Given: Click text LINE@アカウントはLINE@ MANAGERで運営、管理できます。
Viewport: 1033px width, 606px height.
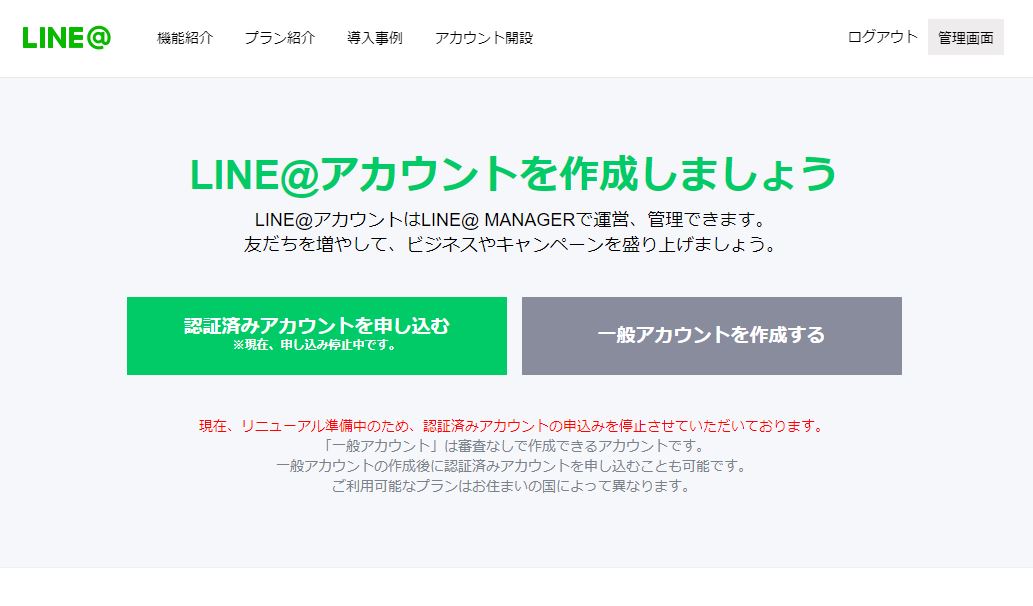Looking at the screenshot, I should (511, 219).
